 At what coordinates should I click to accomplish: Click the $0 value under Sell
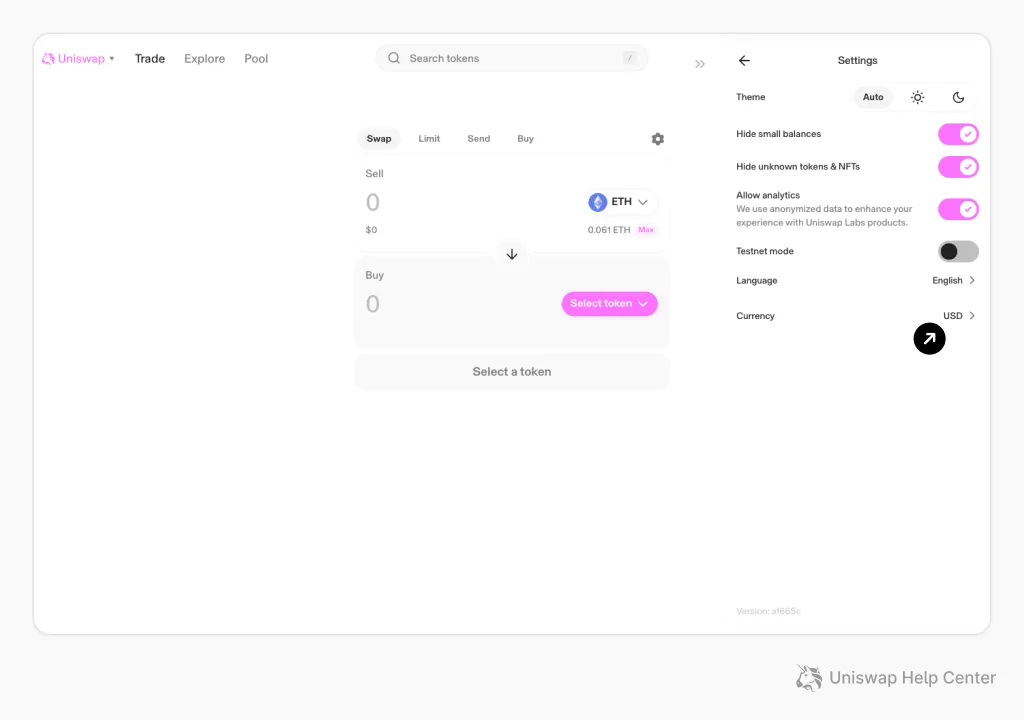371,230
